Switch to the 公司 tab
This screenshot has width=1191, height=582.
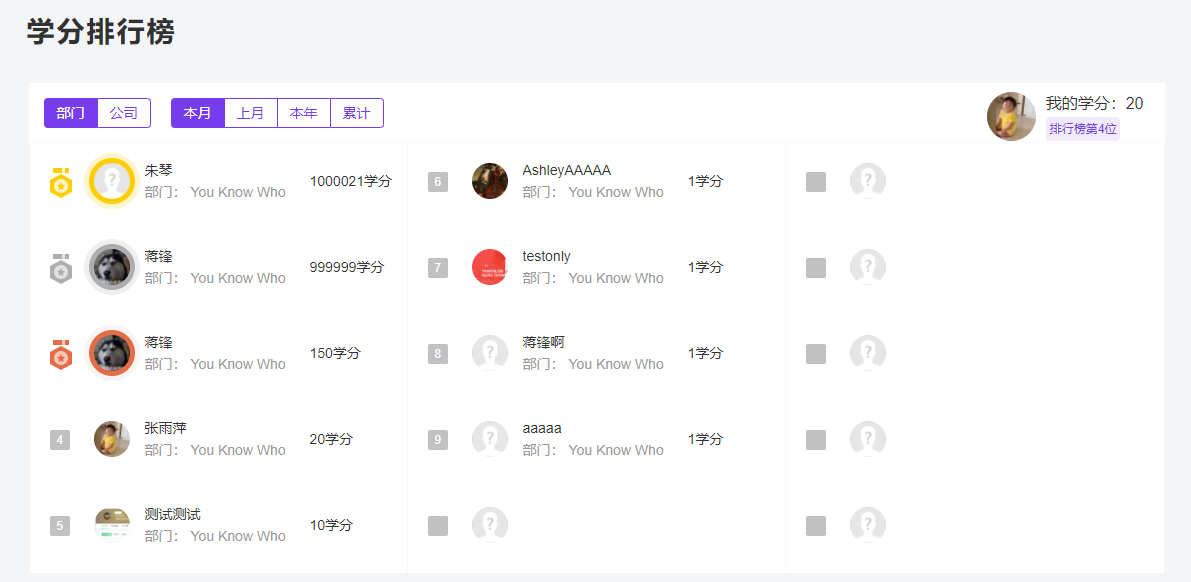point(124,113)
